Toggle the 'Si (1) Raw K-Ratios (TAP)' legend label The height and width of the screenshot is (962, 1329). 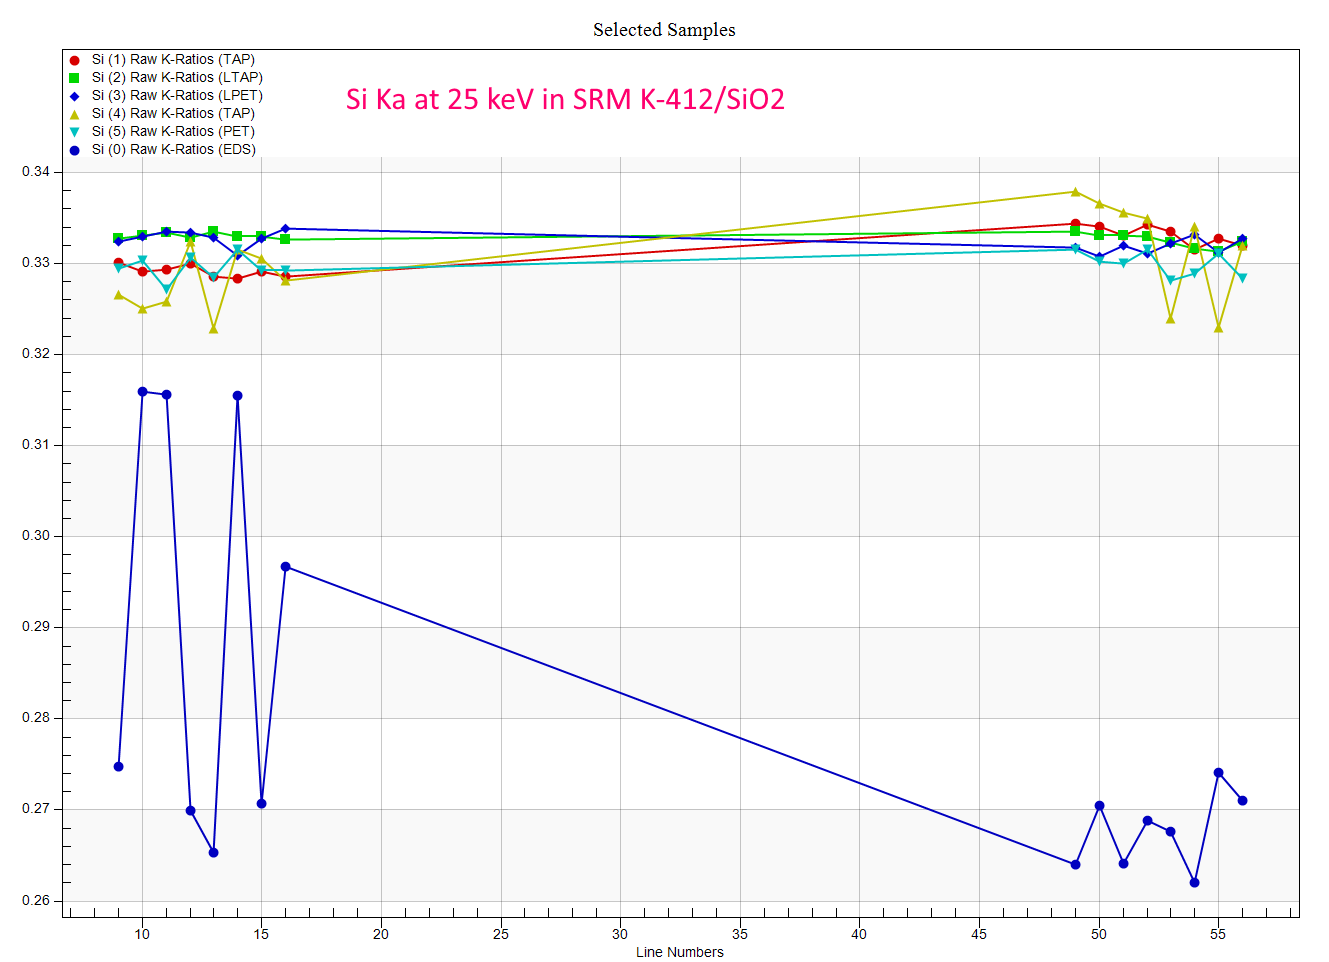(x=173, y=60)
